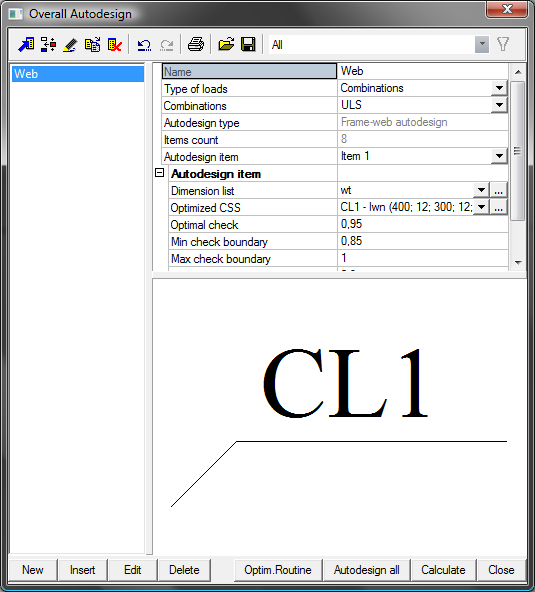Open the Type of loads dropdown arrow
535x592 pixels.
499,88
